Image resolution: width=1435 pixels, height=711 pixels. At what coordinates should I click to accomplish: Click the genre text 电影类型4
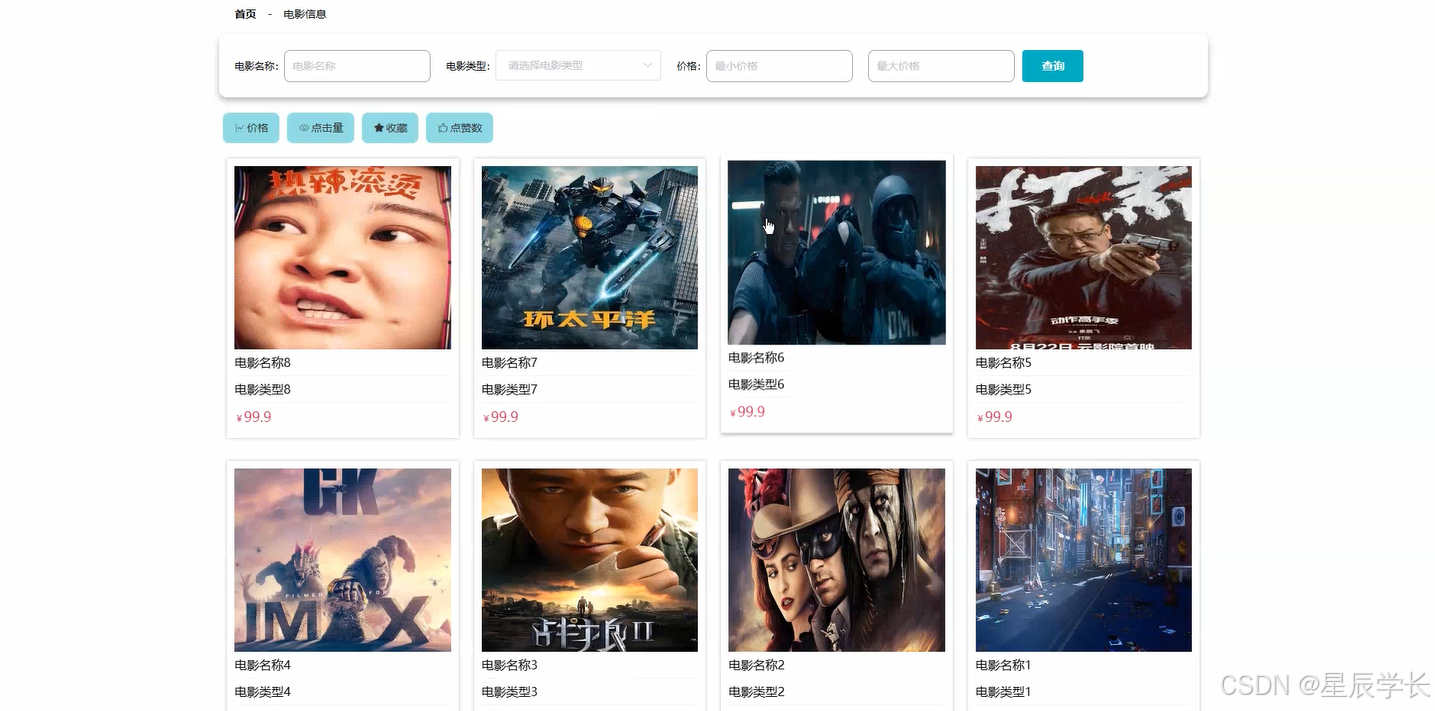(263, 692)
